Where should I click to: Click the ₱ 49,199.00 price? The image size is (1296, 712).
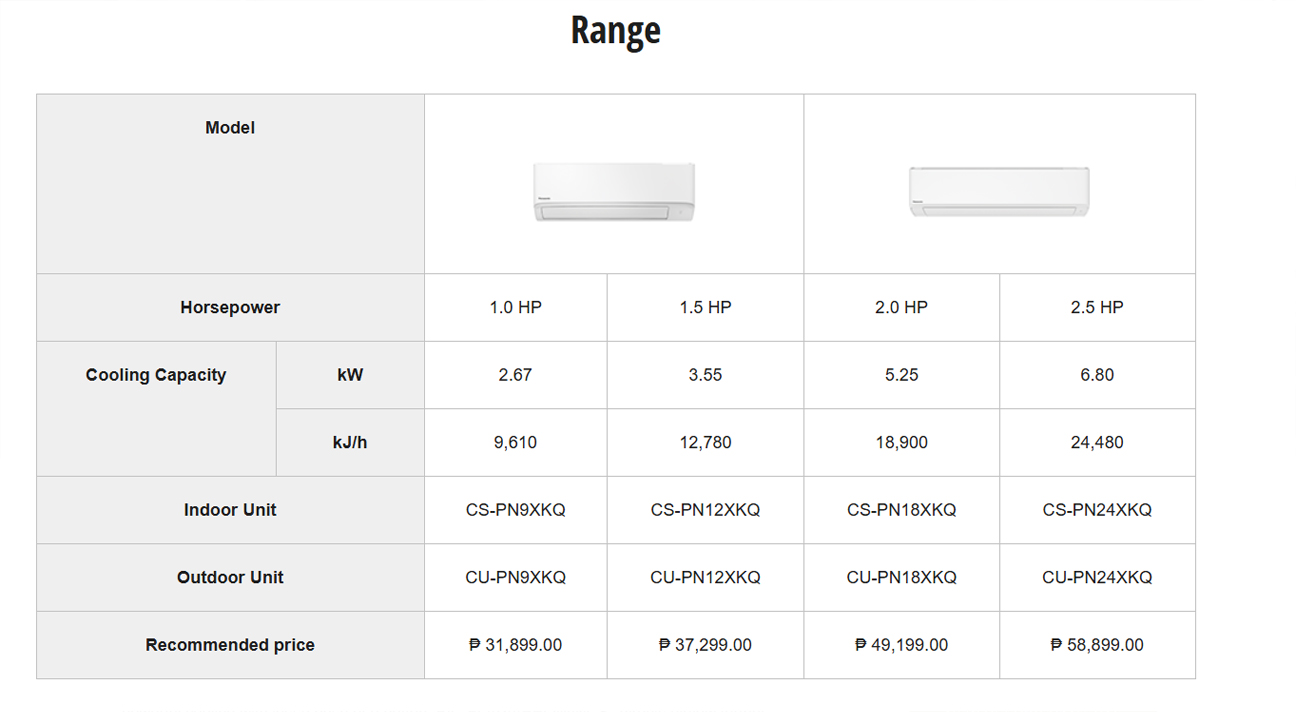click(x=901, y=645)
